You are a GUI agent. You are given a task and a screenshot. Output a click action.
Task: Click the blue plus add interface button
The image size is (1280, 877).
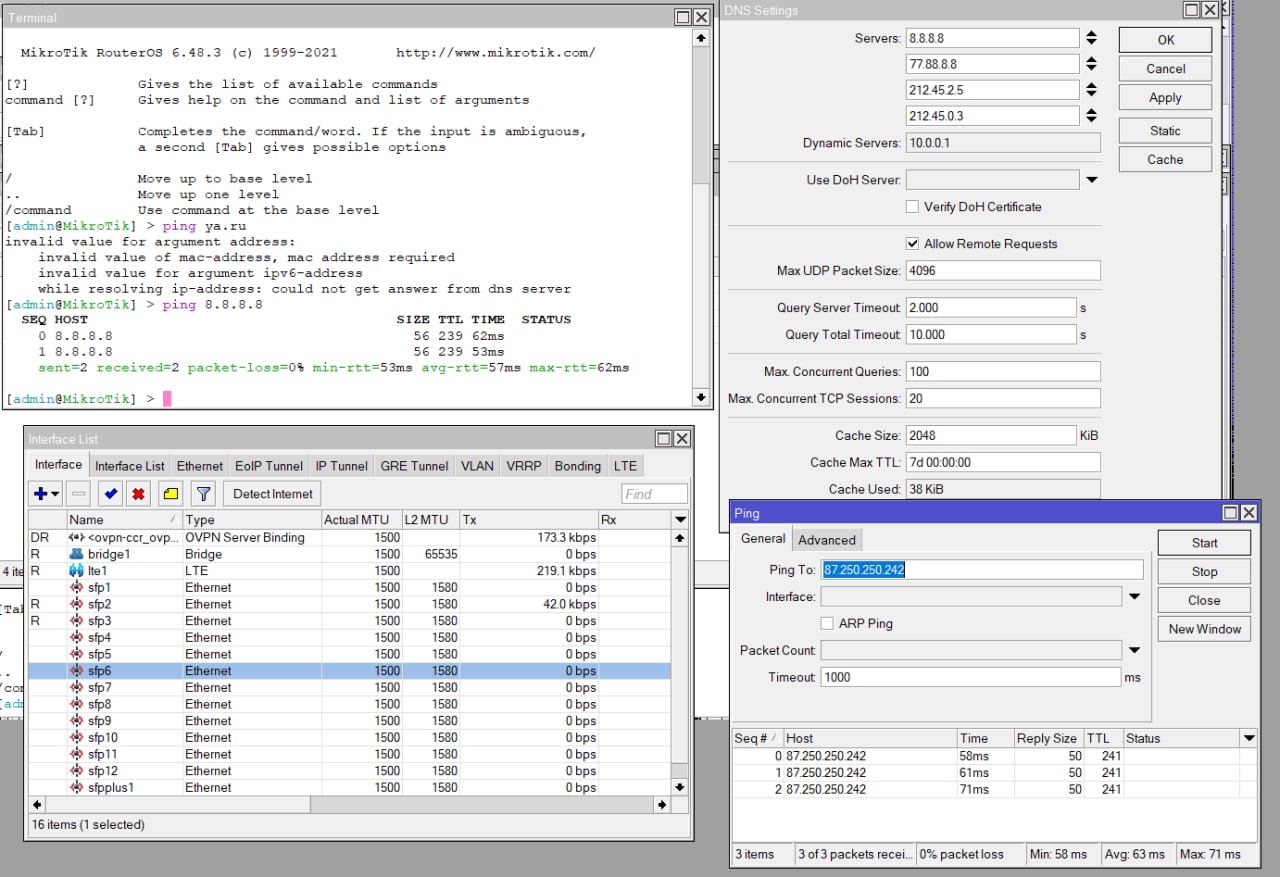point(41,493)
